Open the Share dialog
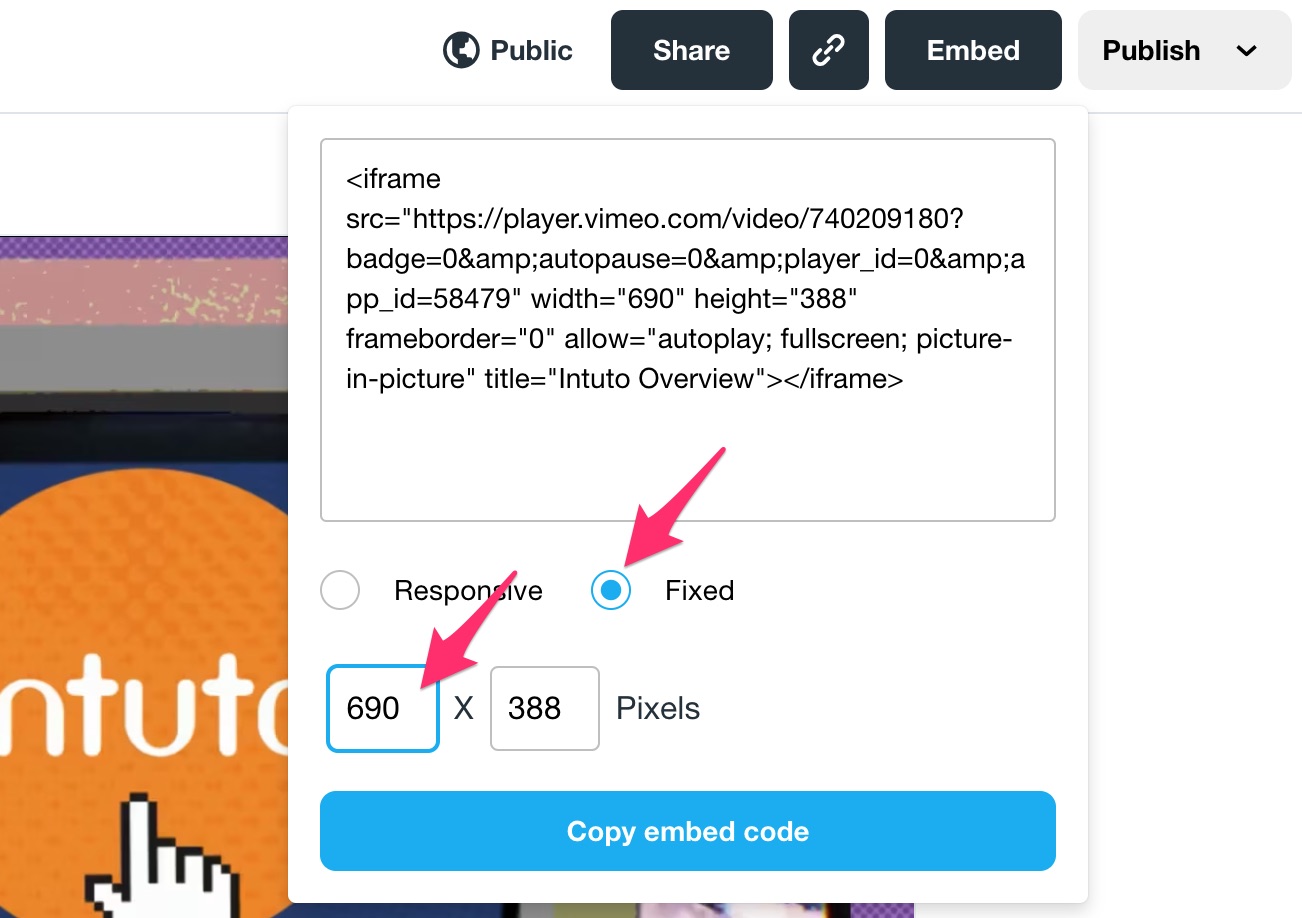This screenshot has height=918, width=1302. (691, 51)
